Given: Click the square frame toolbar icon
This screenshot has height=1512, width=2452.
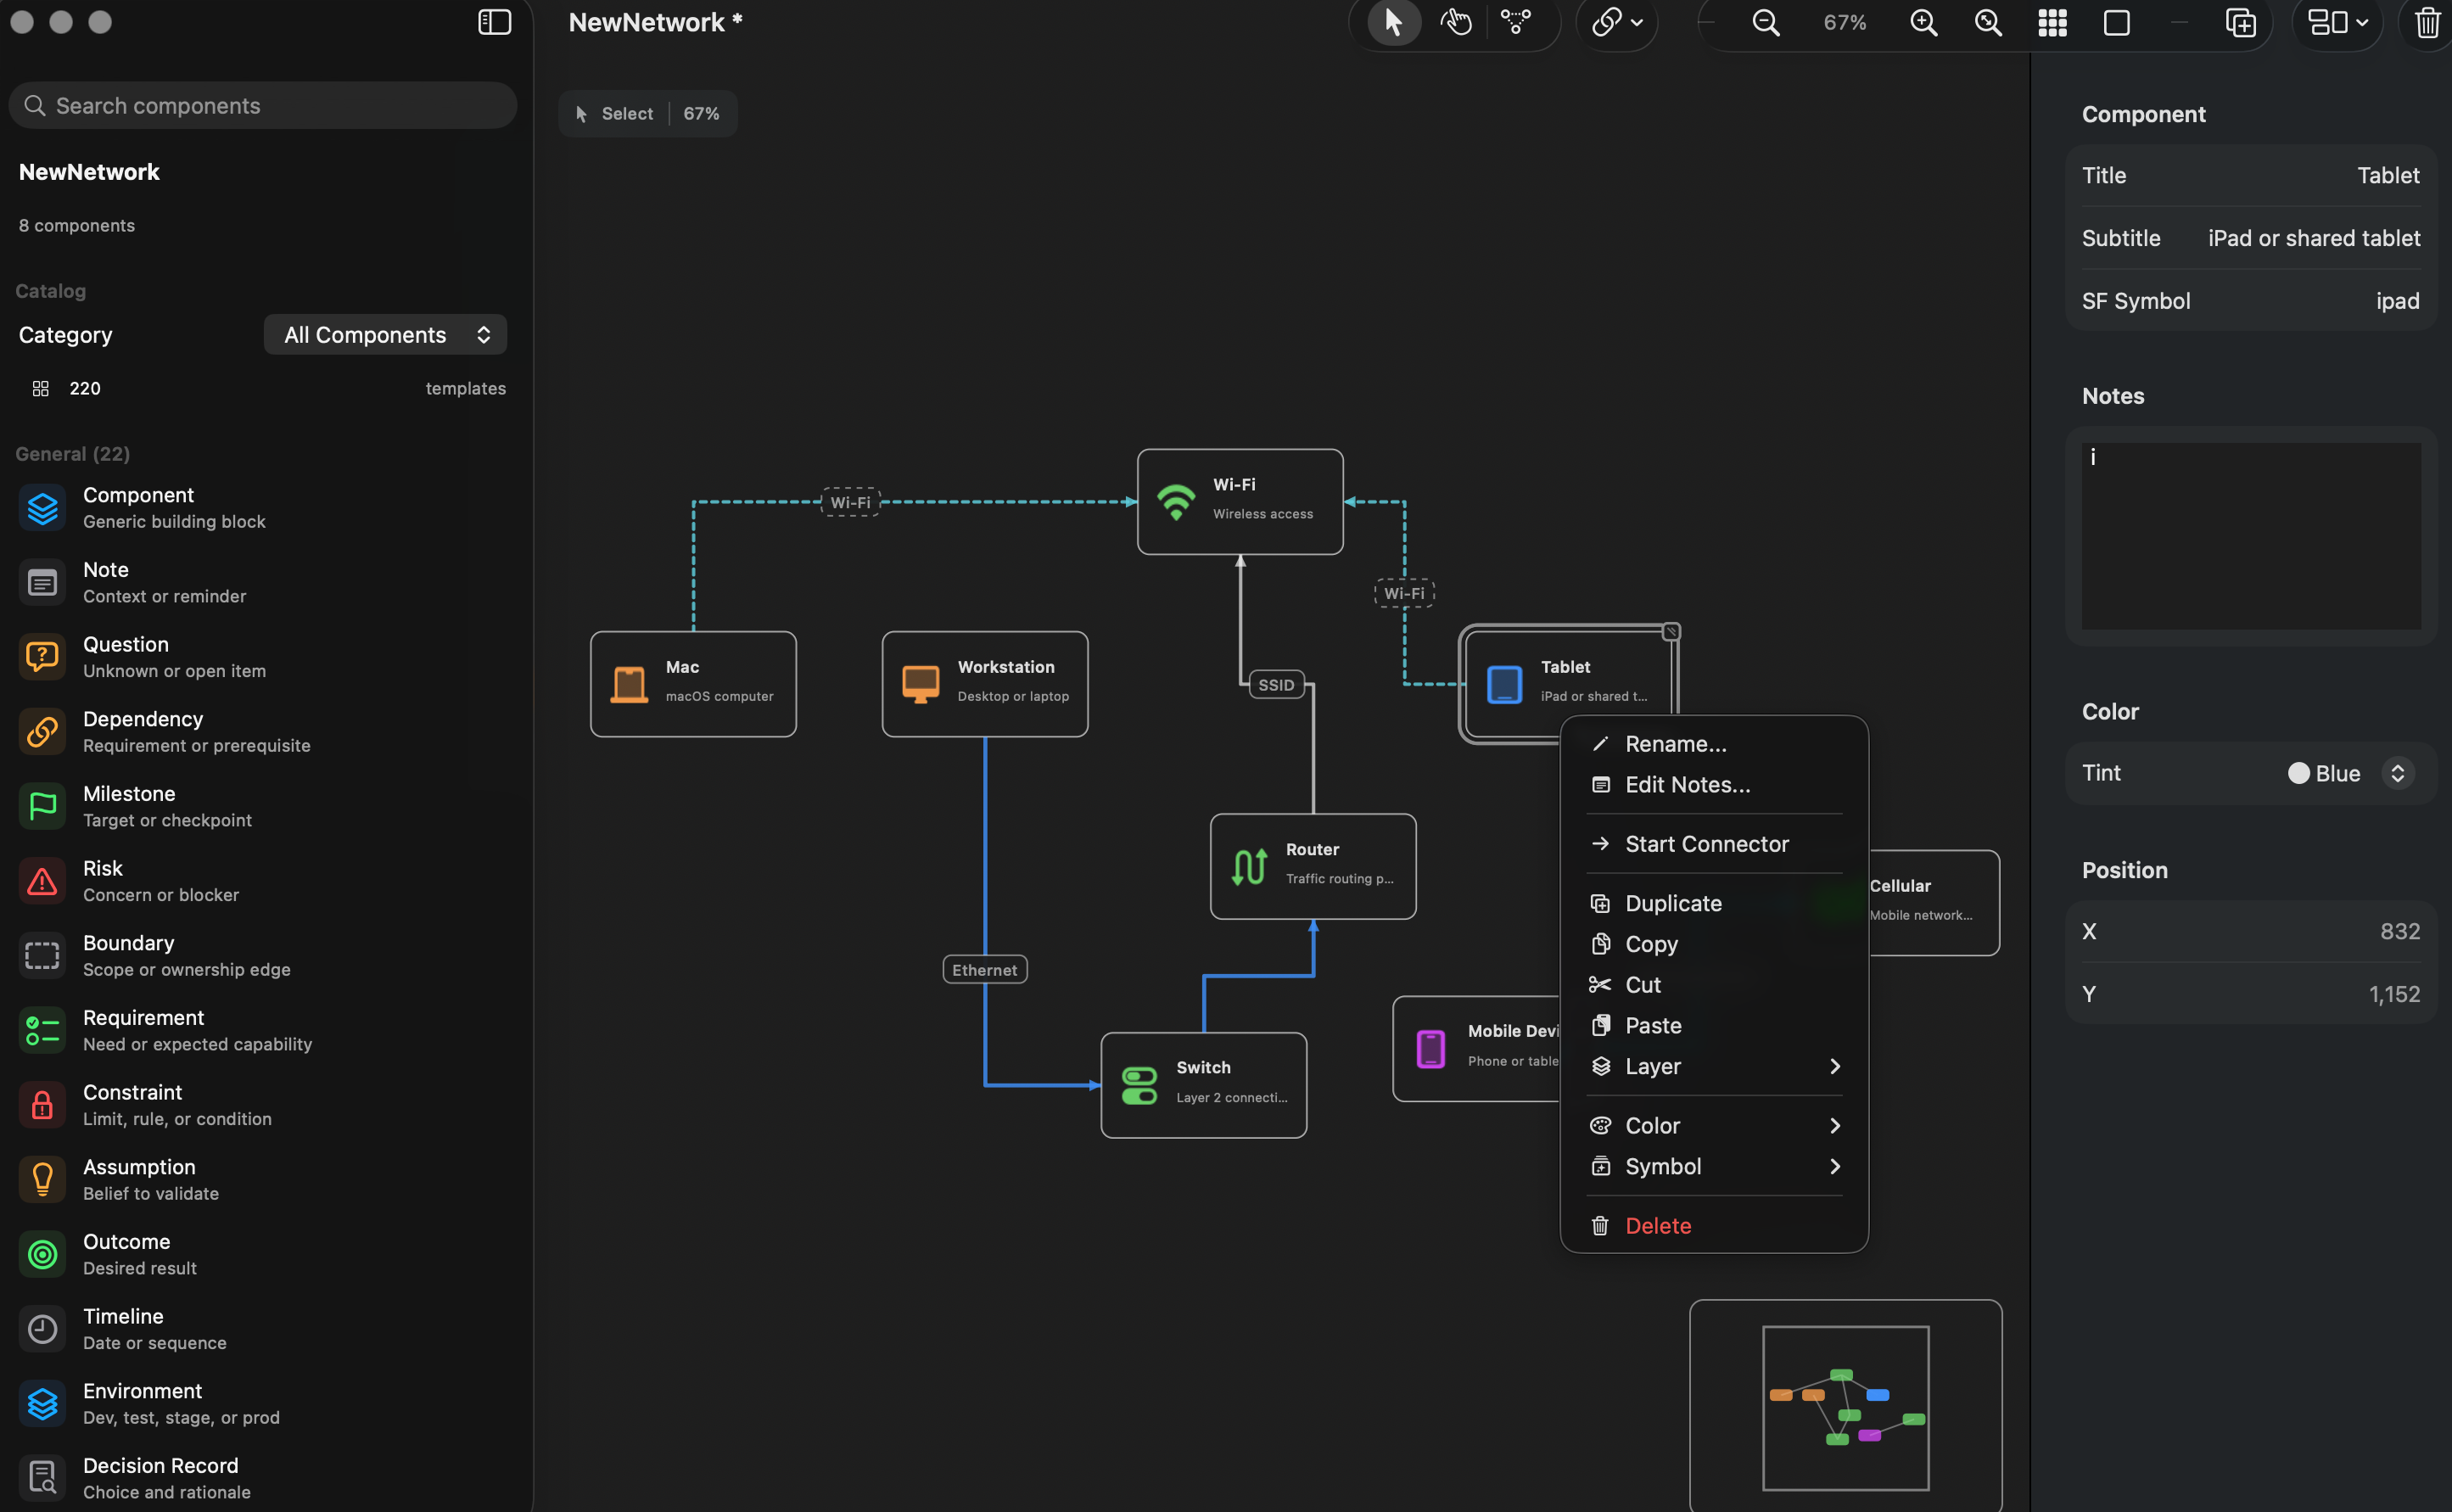Looking at the screenshot, I should click(2116, 22).
